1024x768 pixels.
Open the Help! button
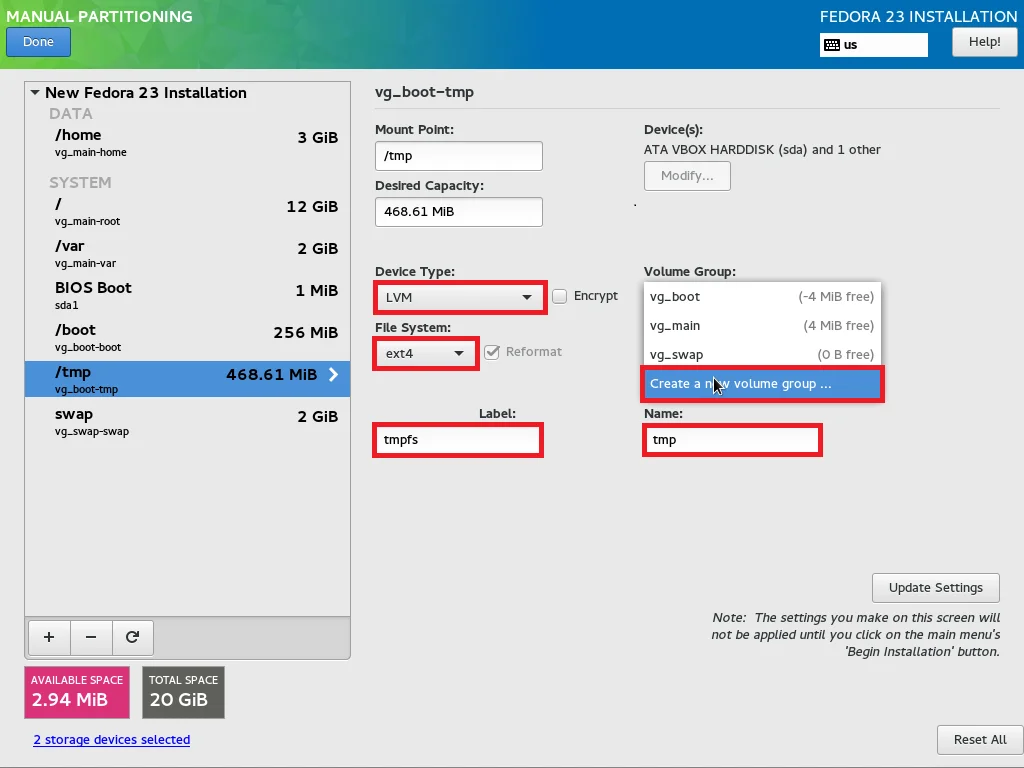(984, 42)
